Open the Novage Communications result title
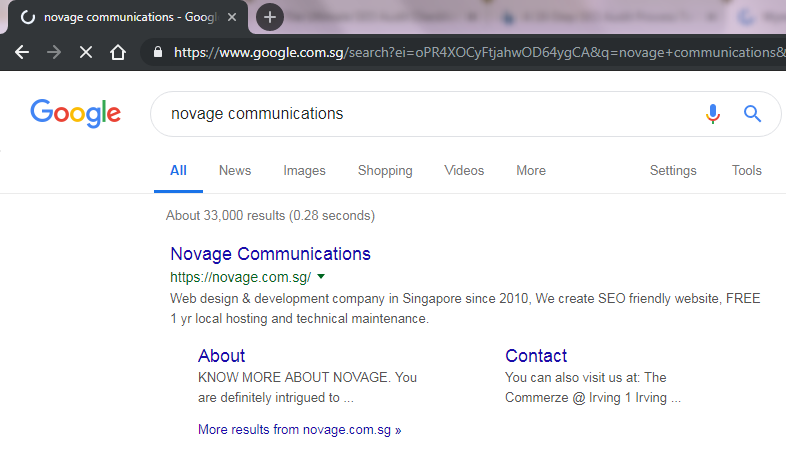The width and height of the screenshot is (786, 462). 270,254
